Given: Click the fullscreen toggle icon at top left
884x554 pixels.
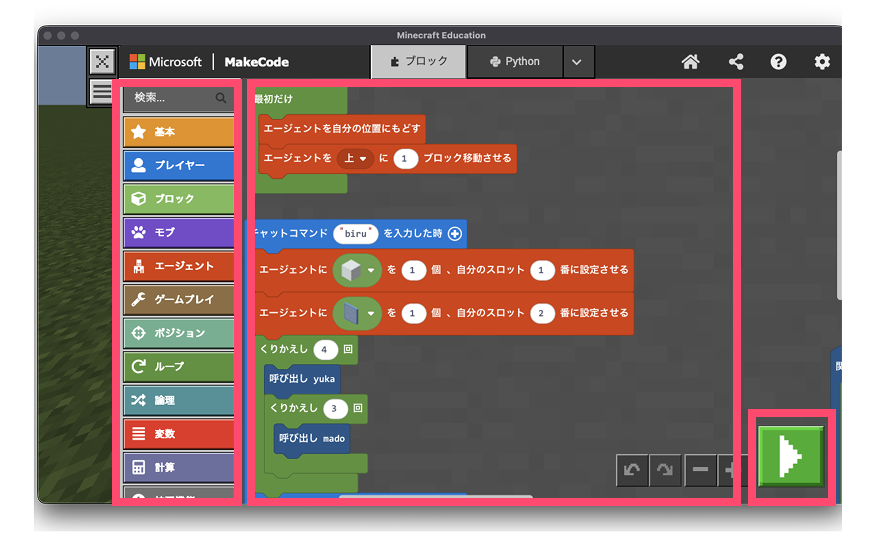Looking at the screenshot, I should click(x=102, y=61).
